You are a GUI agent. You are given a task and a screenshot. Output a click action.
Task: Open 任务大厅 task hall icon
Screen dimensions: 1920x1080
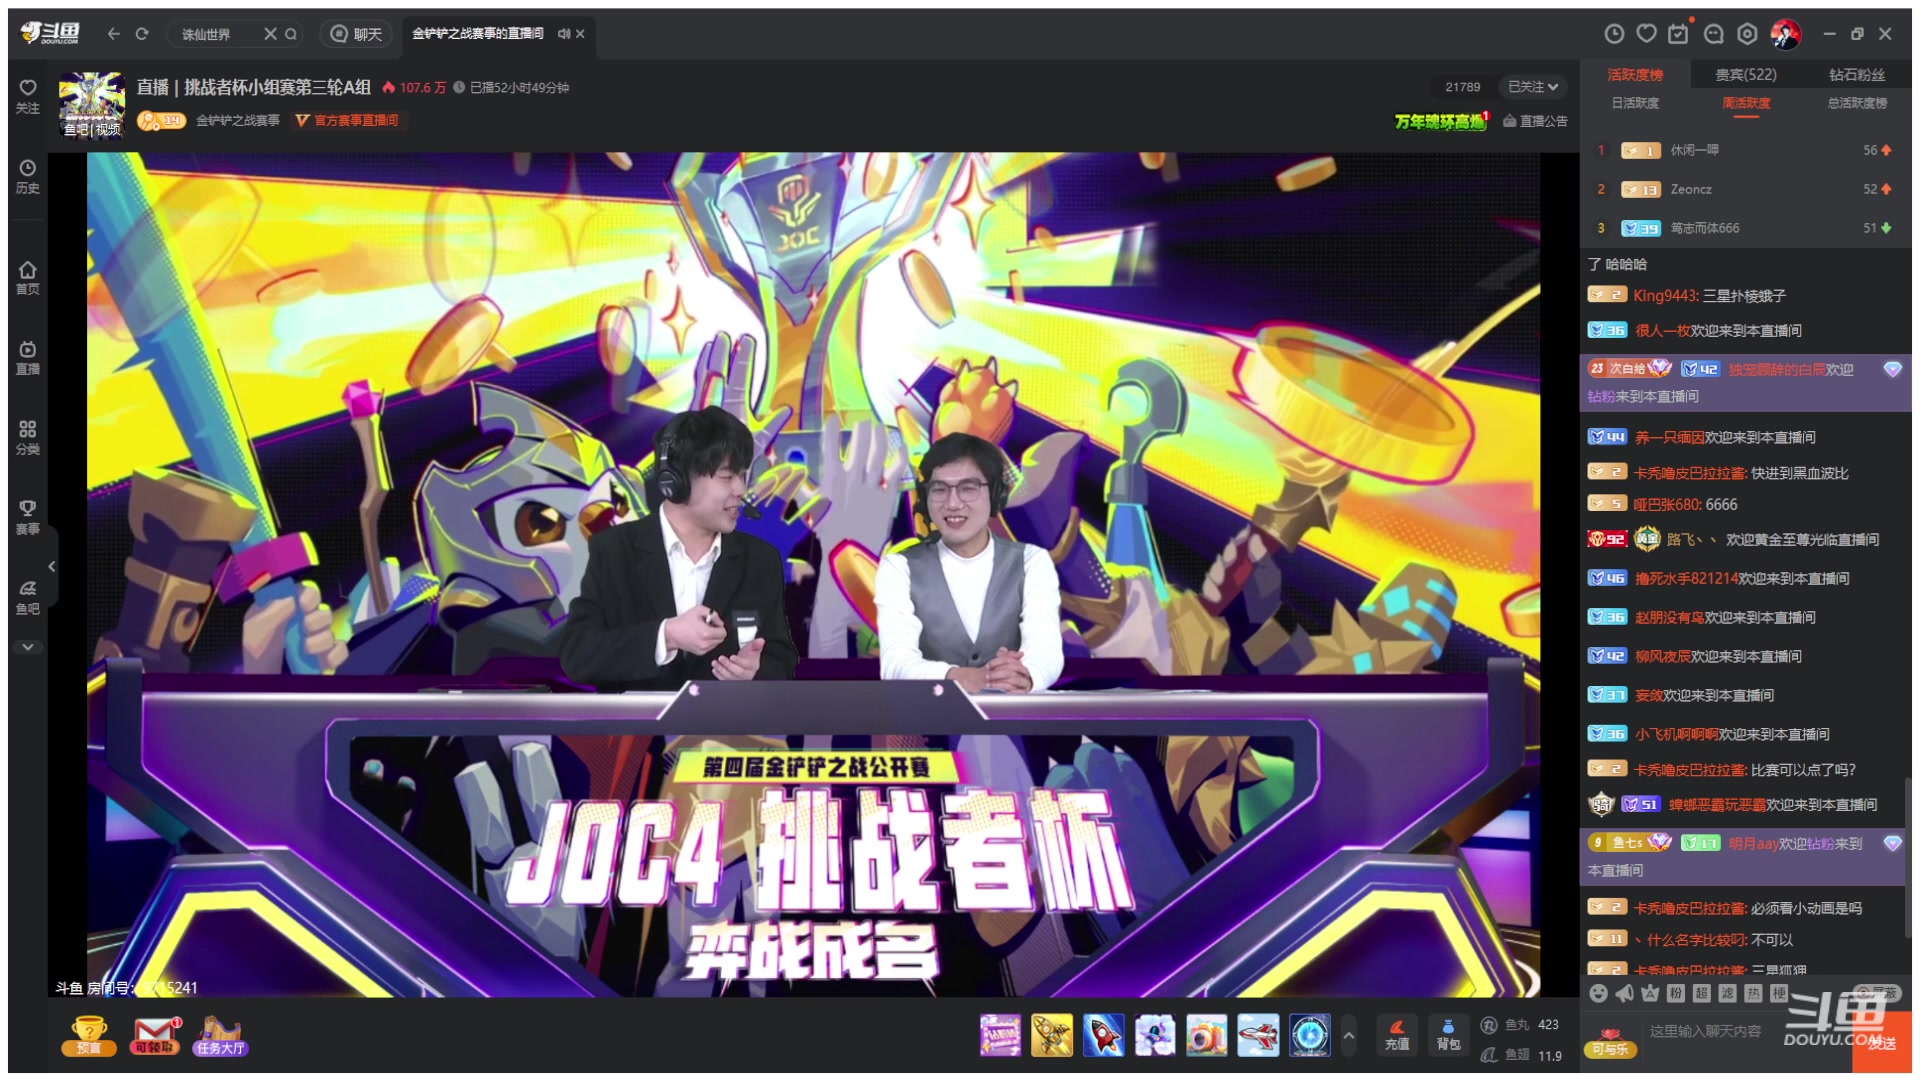(x=221, y=1036)
